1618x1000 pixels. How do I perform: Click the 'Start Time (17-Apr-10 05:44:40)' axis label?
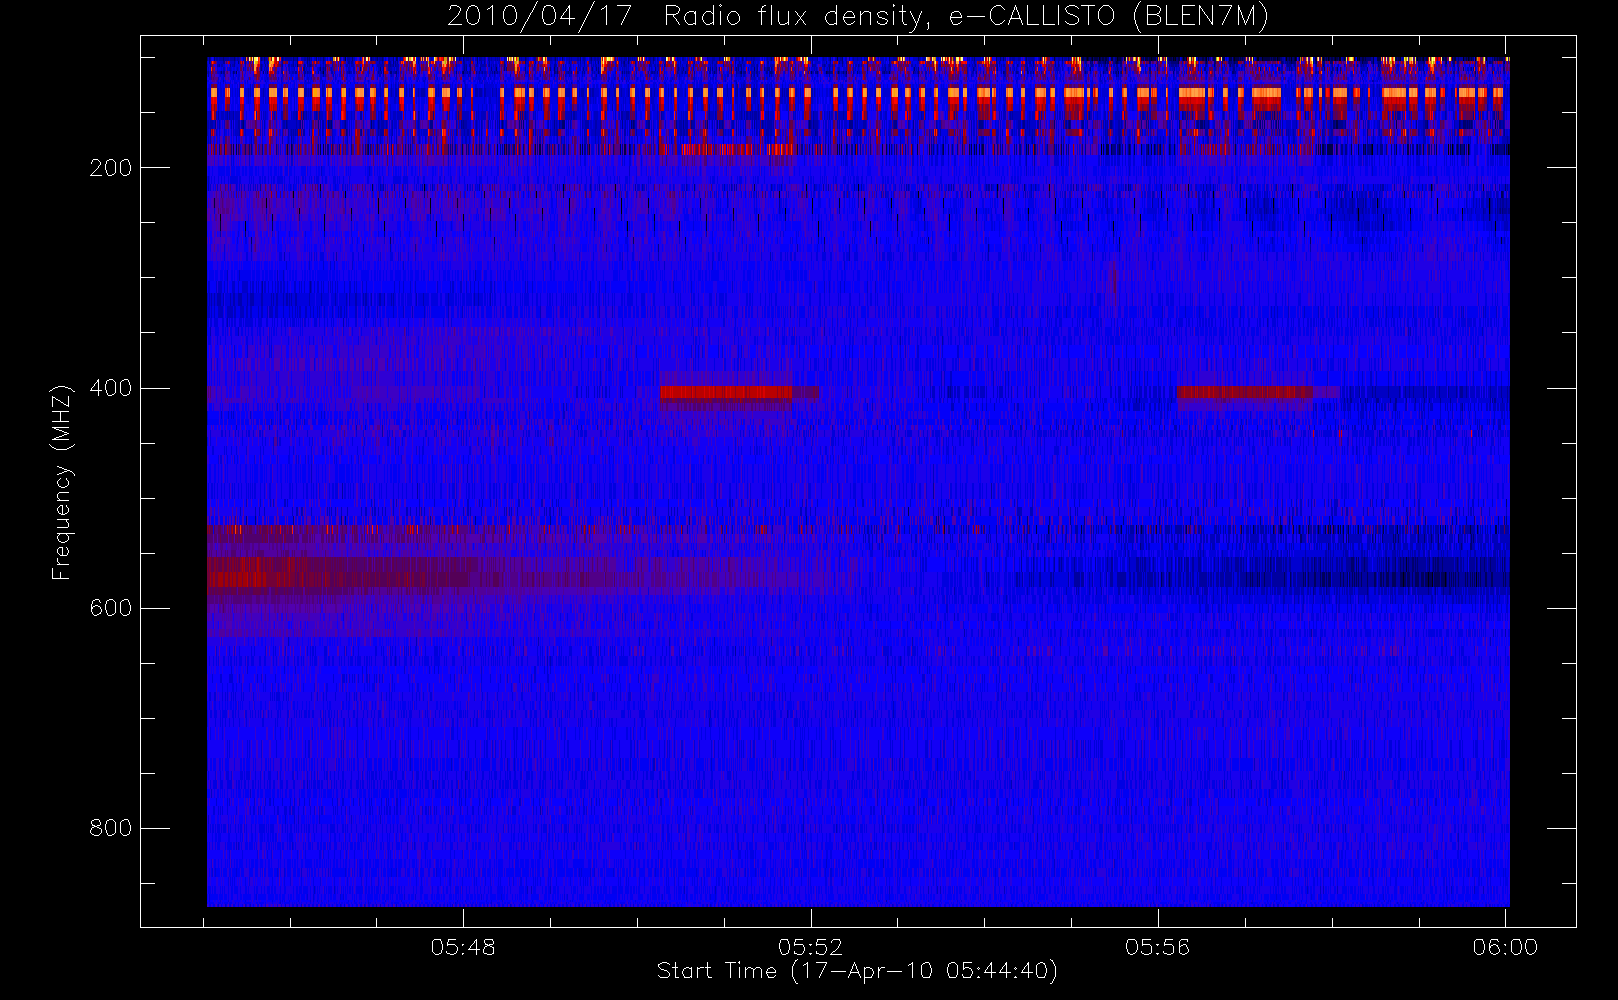pyautogui.click(x=857, y=971)
